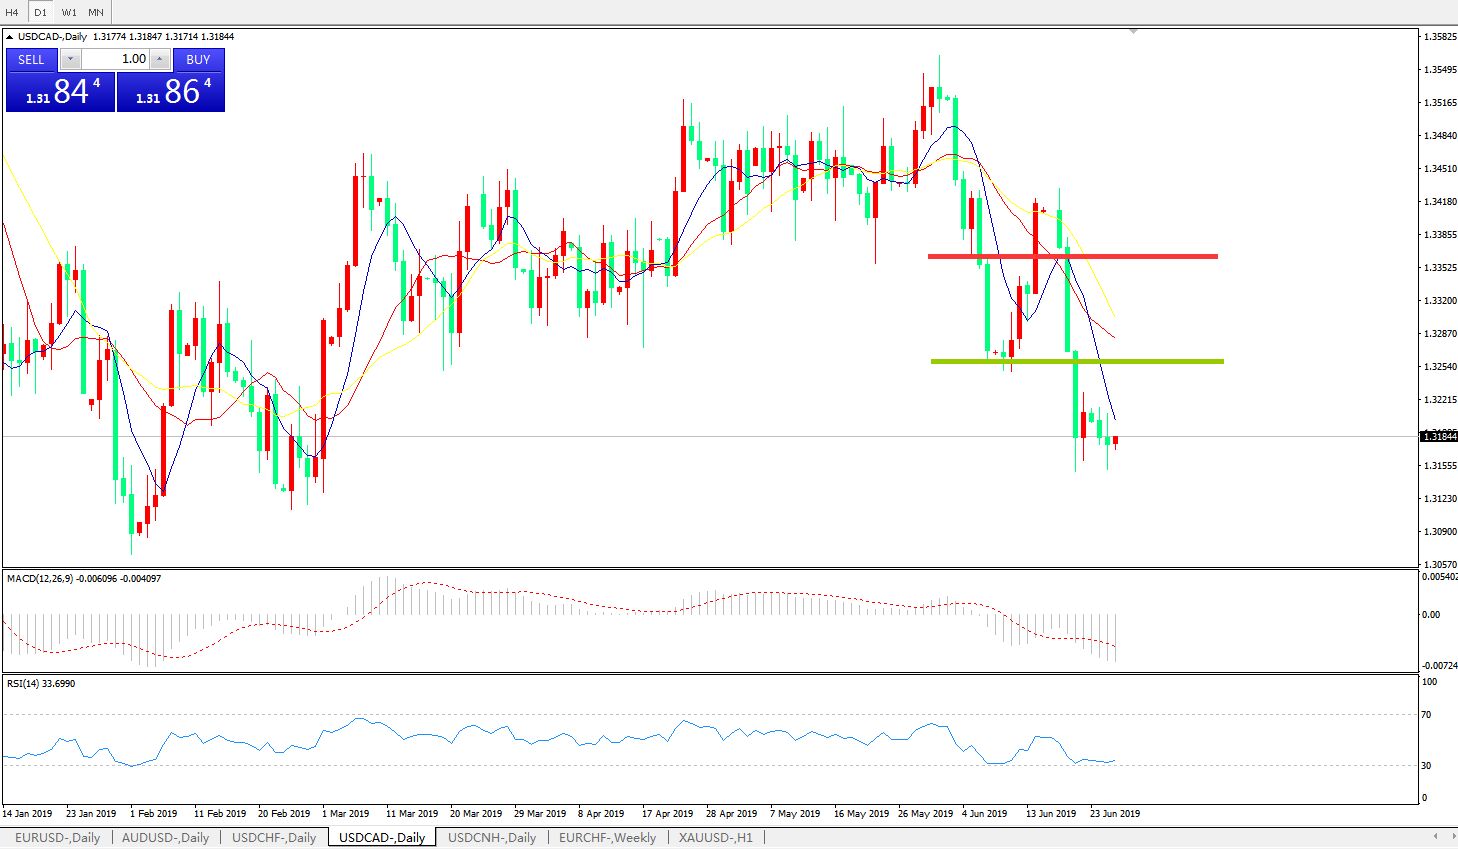Click the buy price tile 1.31864
This screenshot has width=1458, height=849.
point(171,92)
